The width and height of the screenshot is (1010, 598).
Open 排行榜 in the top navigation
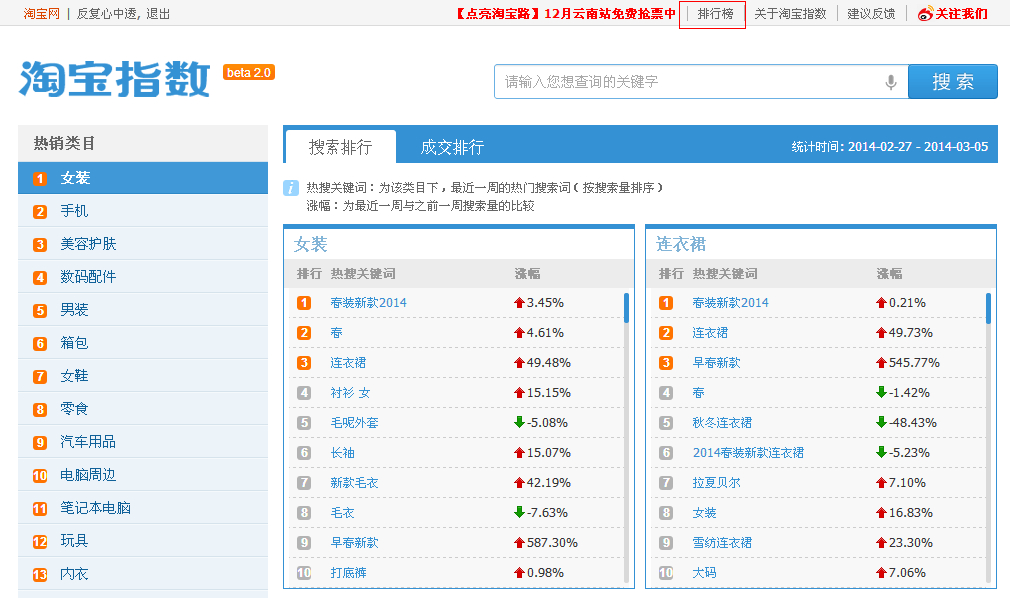tap(715, 14)
